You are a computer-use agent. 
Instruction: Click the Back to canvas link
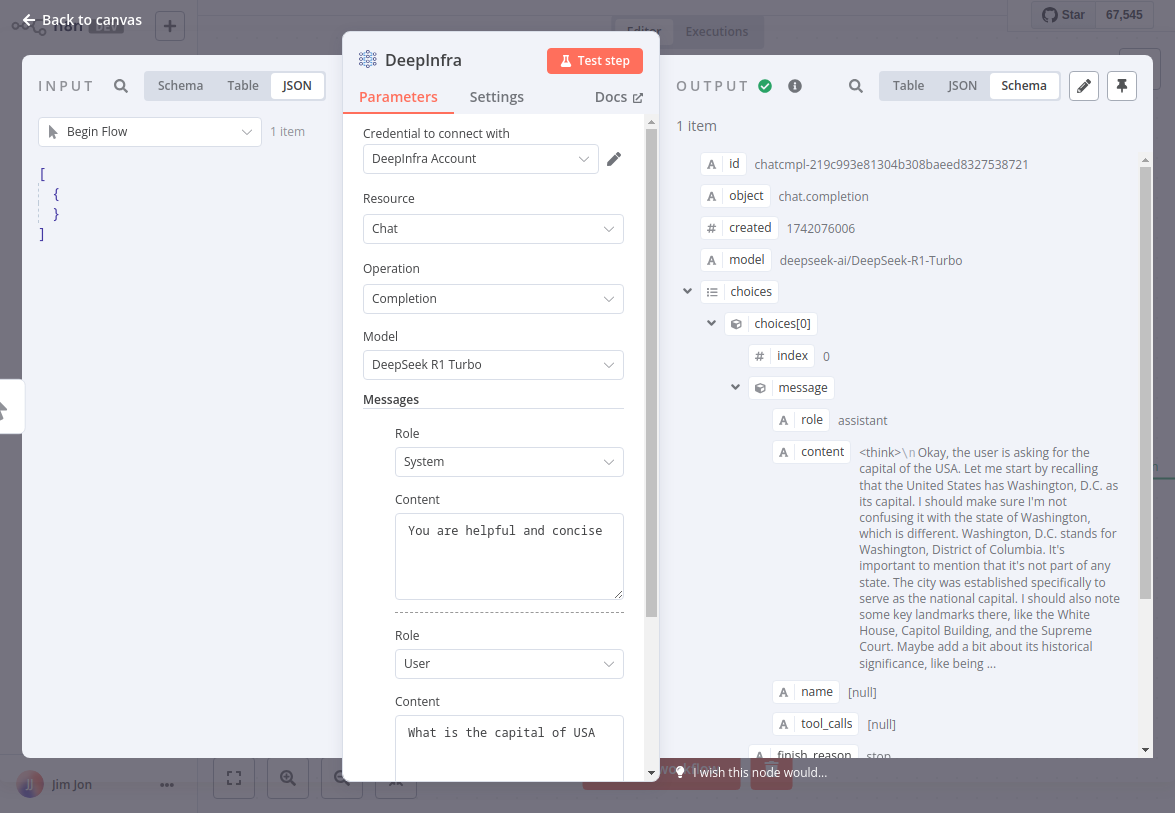(x=82, y=20)
